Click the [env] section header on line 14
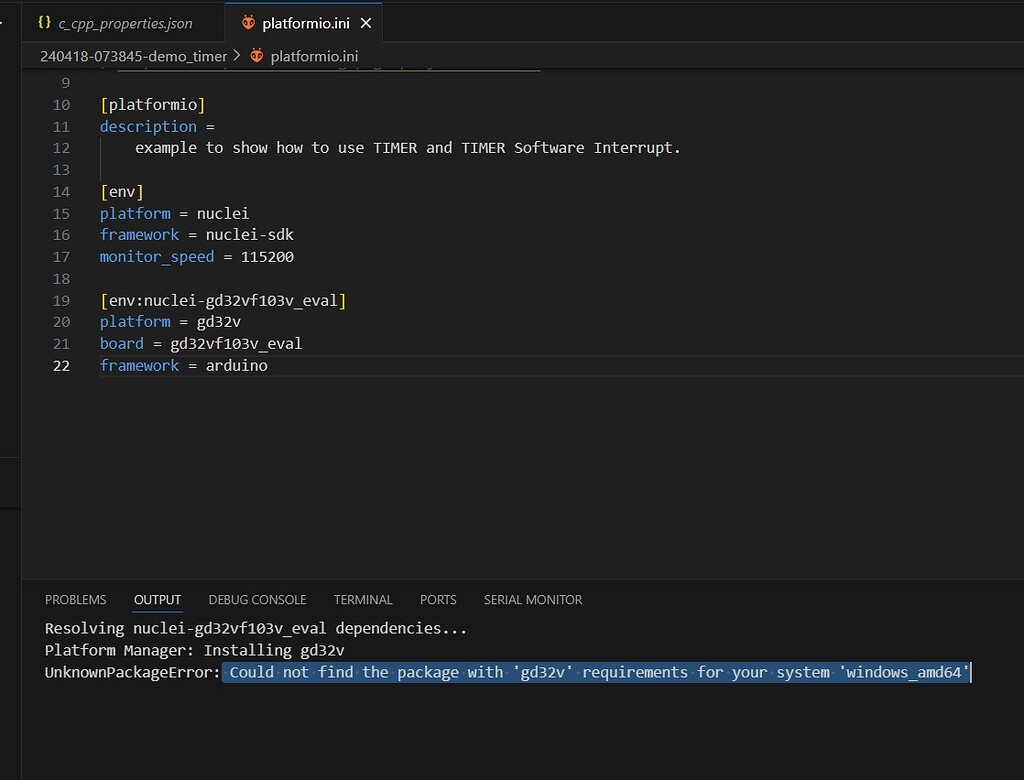The image size is (1024, 780). 122,191
